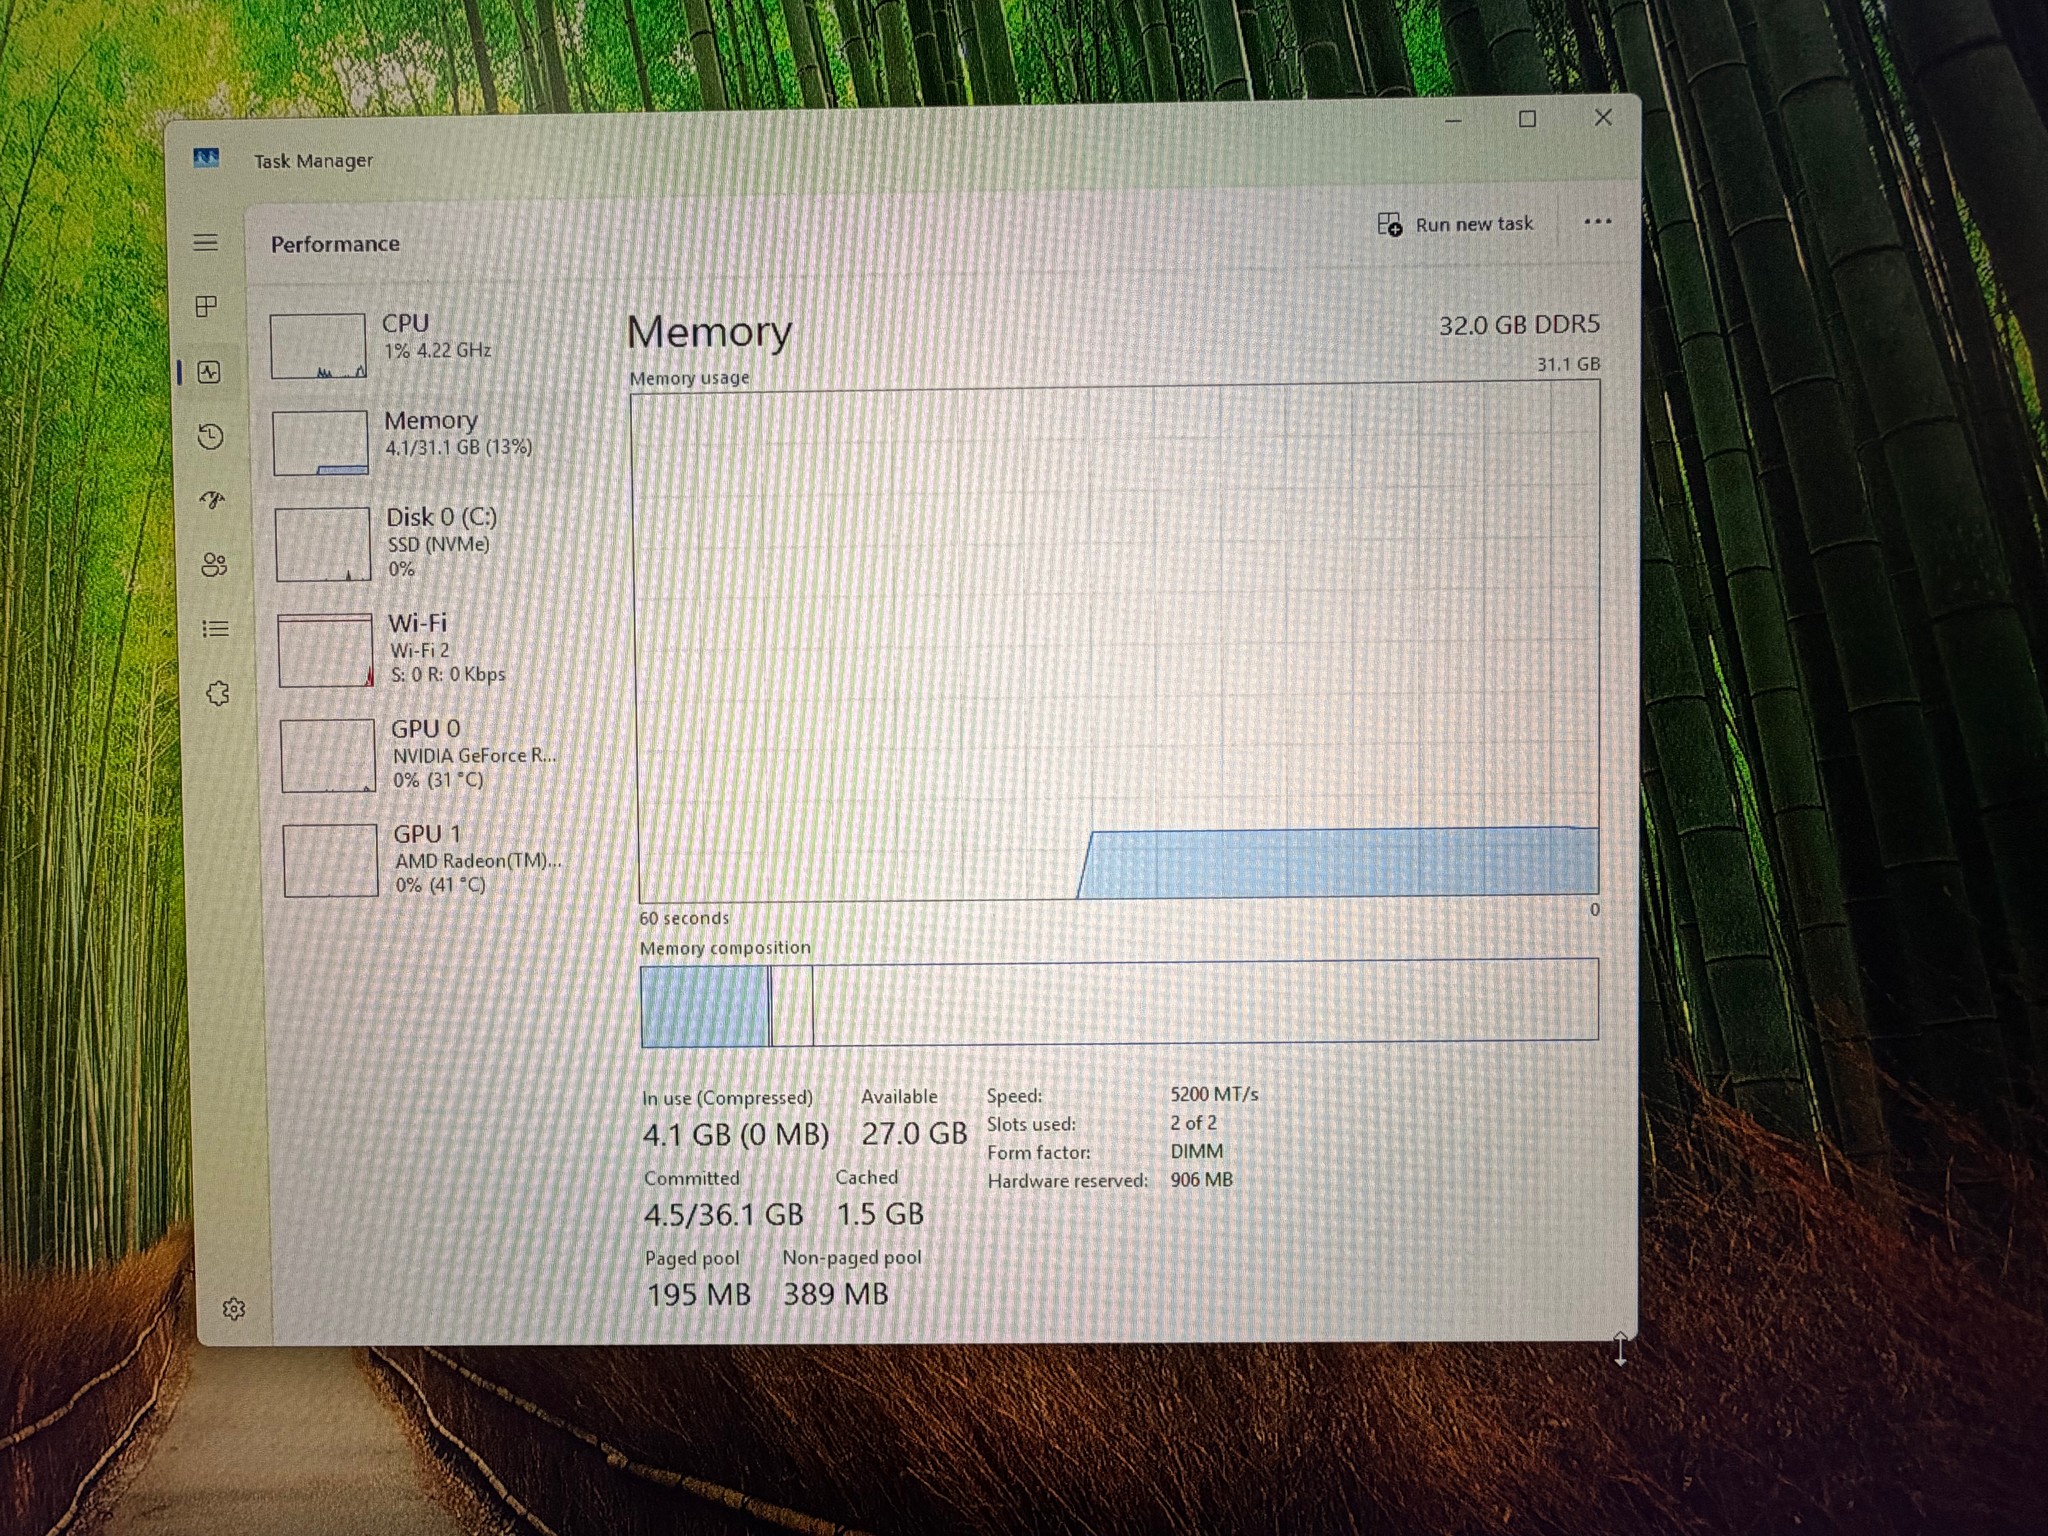This screenshot has height=1536, width=2048.
Task: Close the Task Manager window
Action: tap(1602, 117)
